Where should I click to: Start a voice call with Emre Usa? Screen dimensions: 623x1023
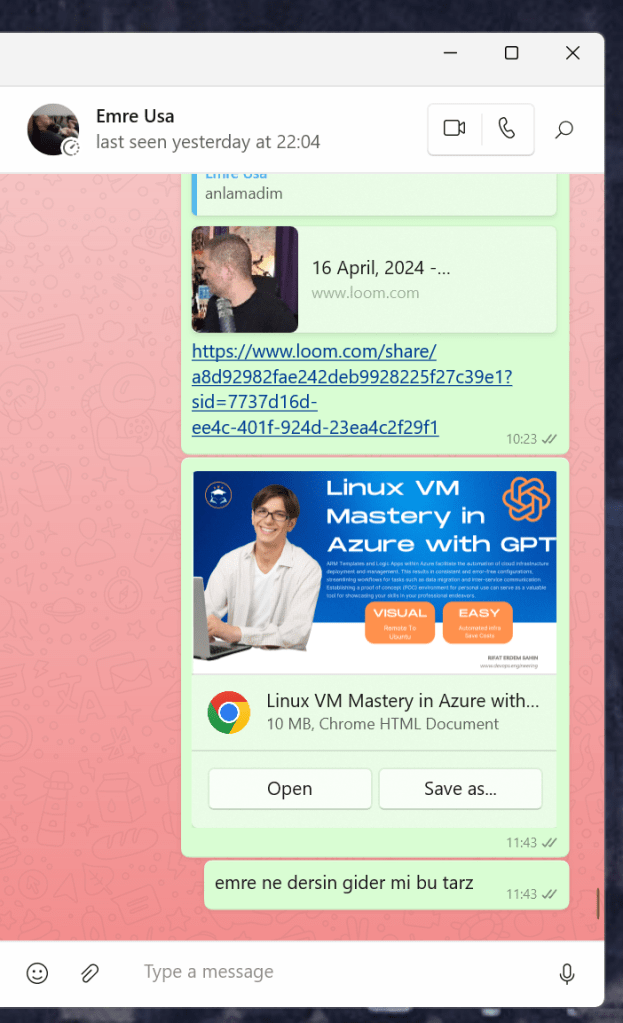507,129
